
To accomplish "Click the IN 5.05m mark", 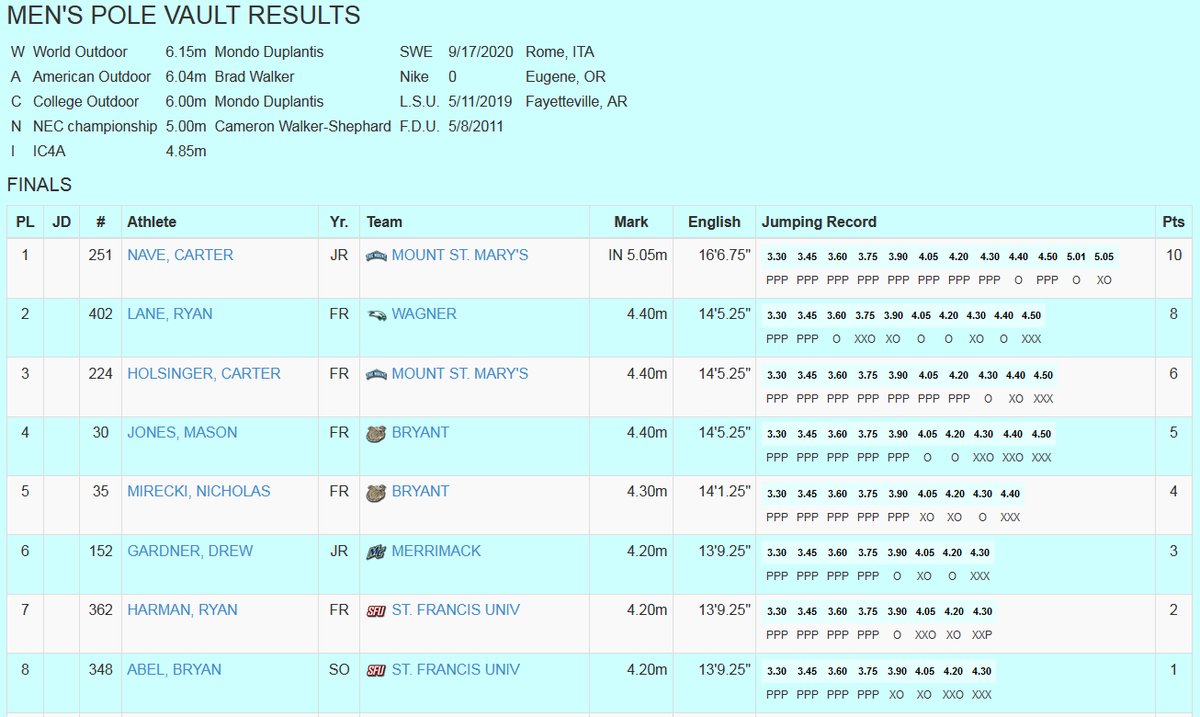I will [637, 255].
